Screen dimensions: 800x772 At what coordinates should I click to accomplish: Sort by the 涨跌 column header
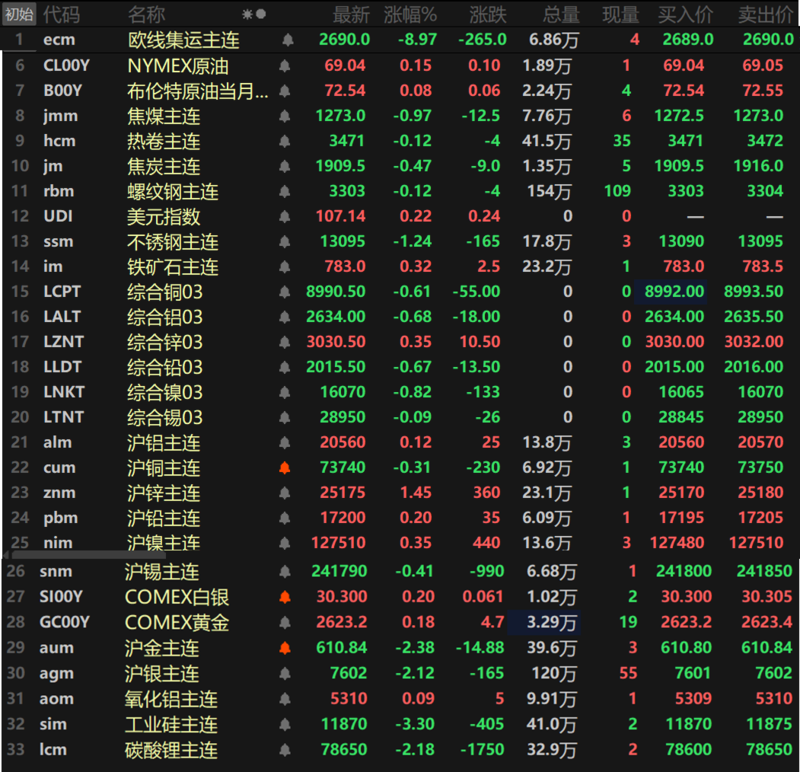(x=488, y=15)
